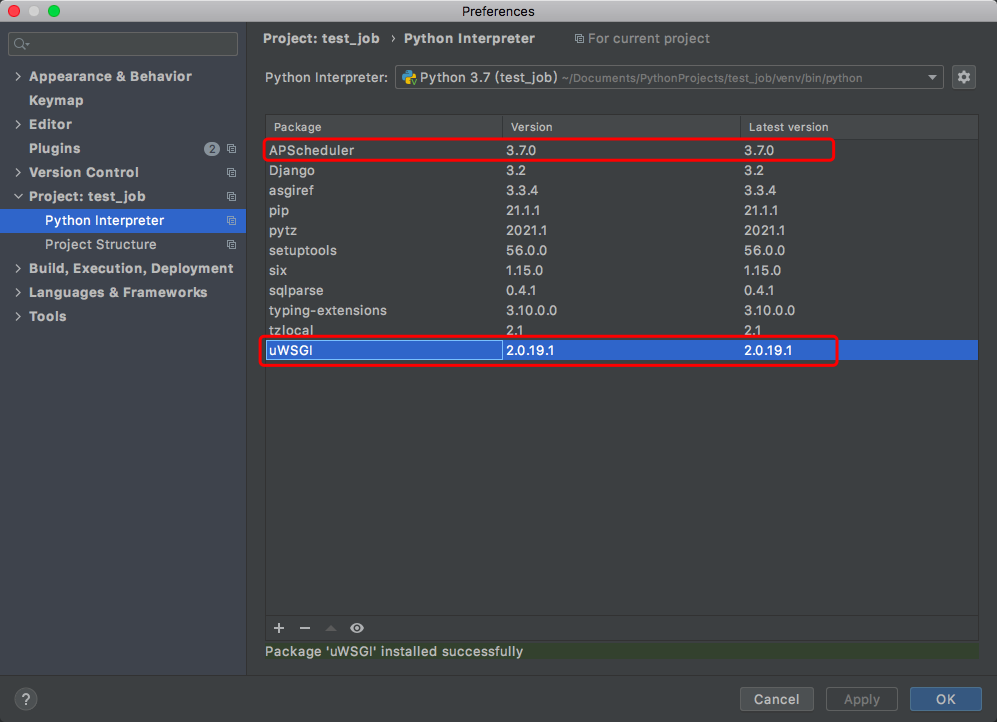997x722 pixels.
Task: Click the copy icon next to Python Interpreter
Action: click(231, 220)
